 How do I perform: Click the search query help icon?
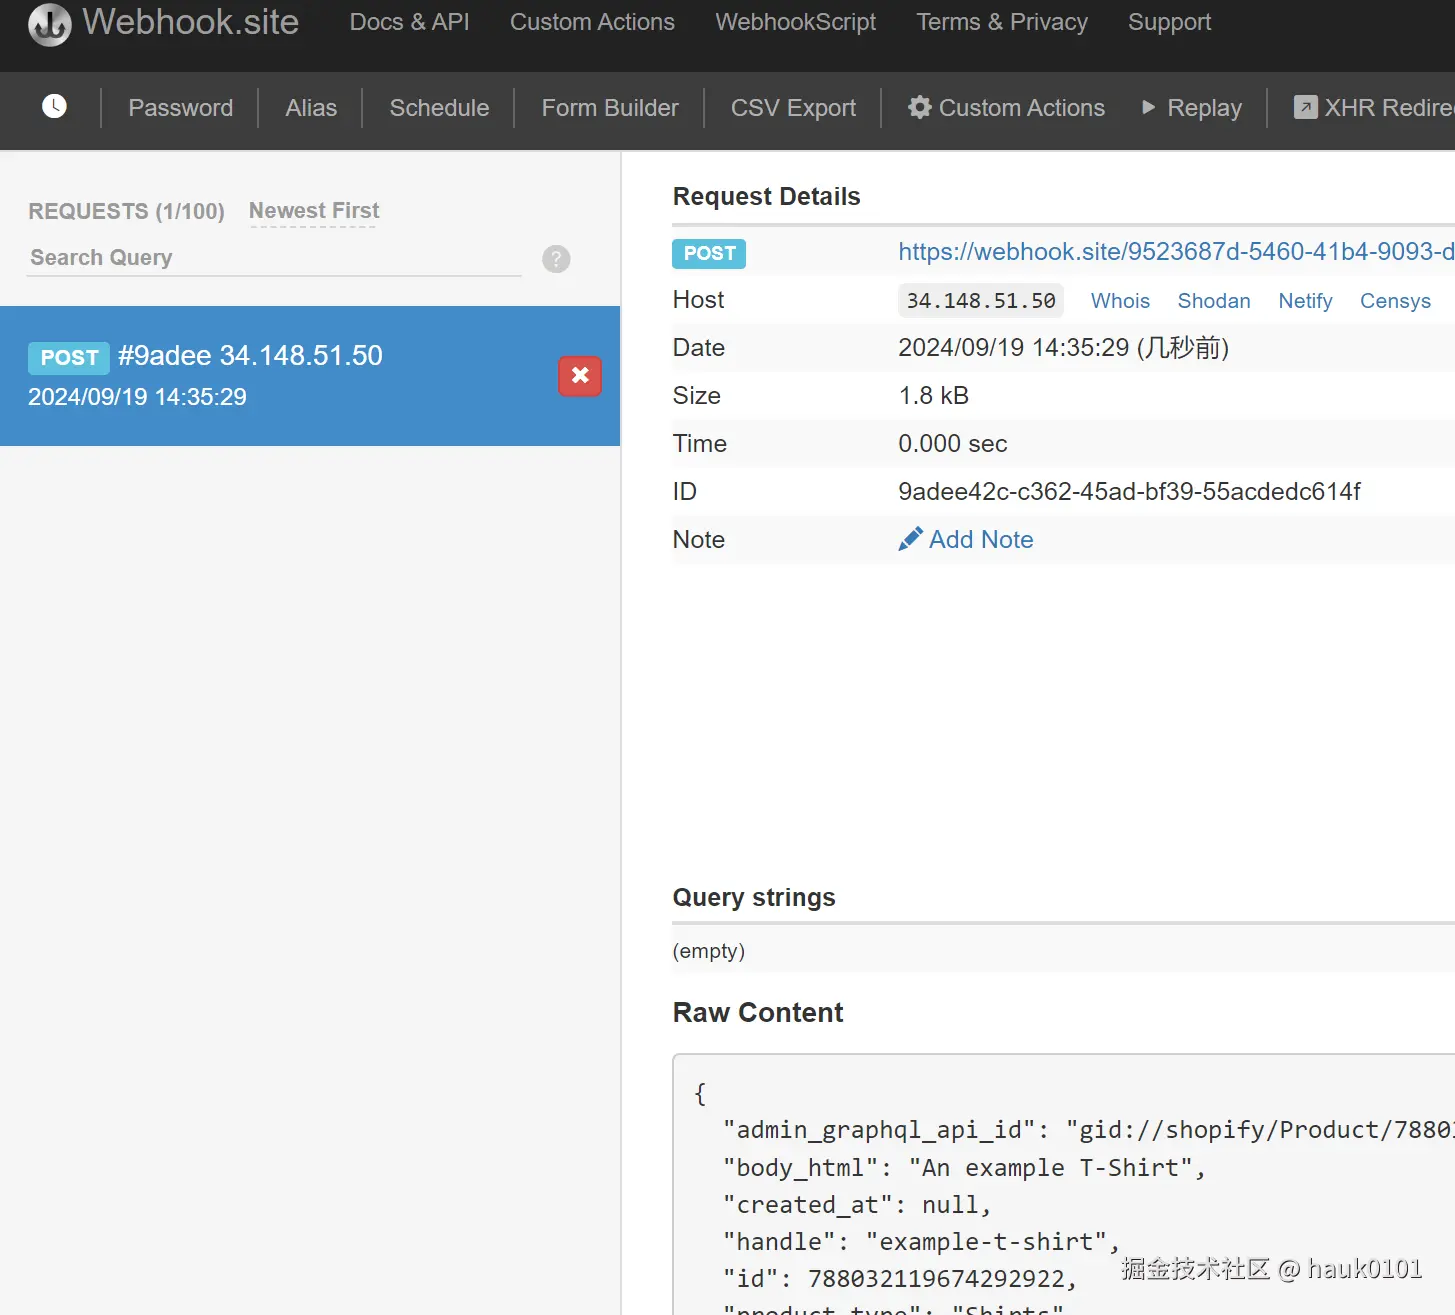(x=556, y=259)
